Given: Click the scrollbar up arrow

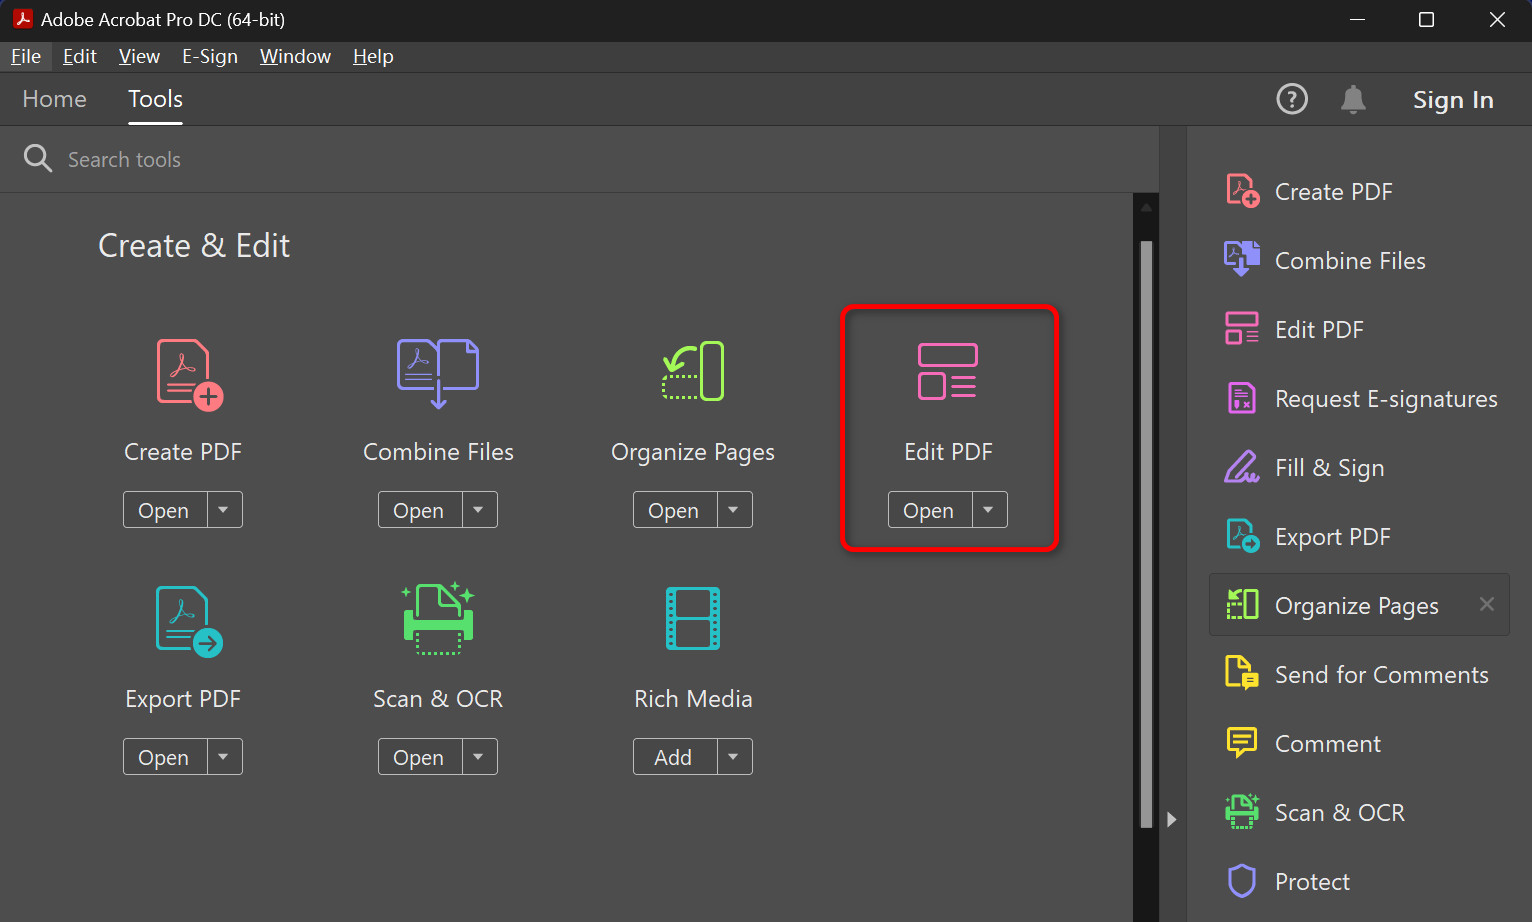Looking at the screenshot, I should (x=1146, y=208).
